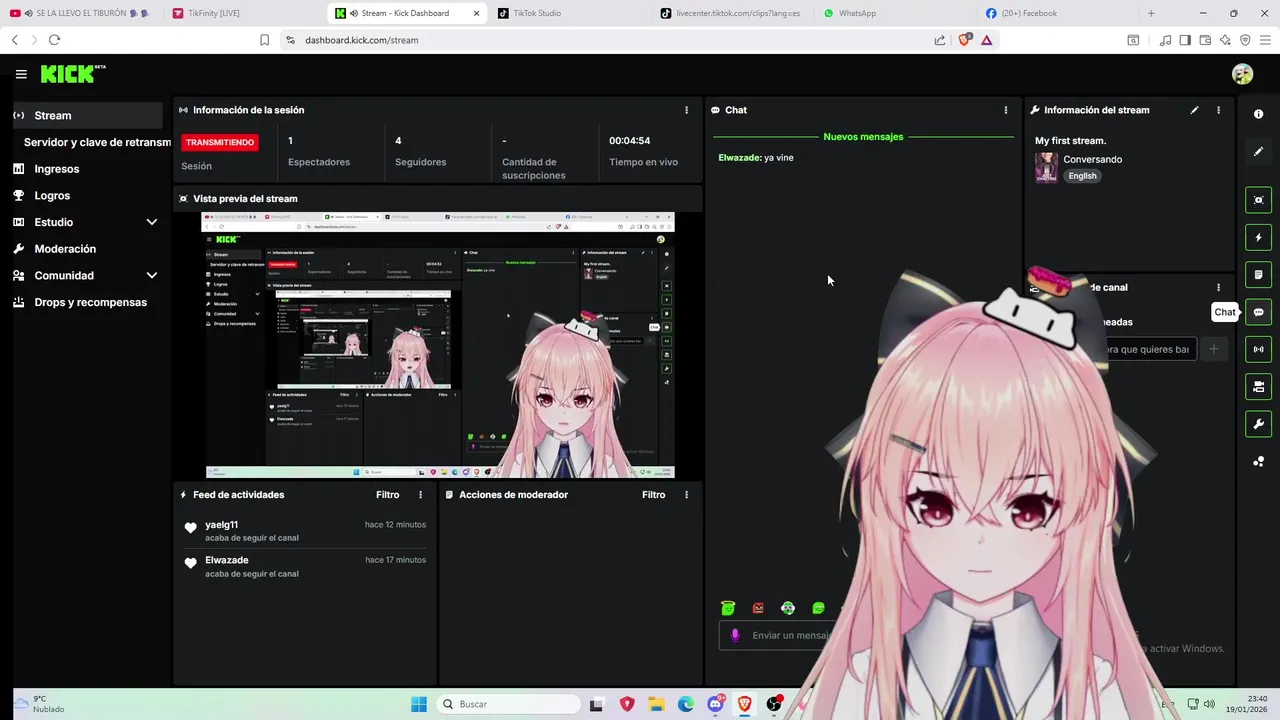Toggle the wrench widget in right toolbar
The width and height of the screenshot is (1280, 720).
pyautogui.click(x=1258, y=424)
